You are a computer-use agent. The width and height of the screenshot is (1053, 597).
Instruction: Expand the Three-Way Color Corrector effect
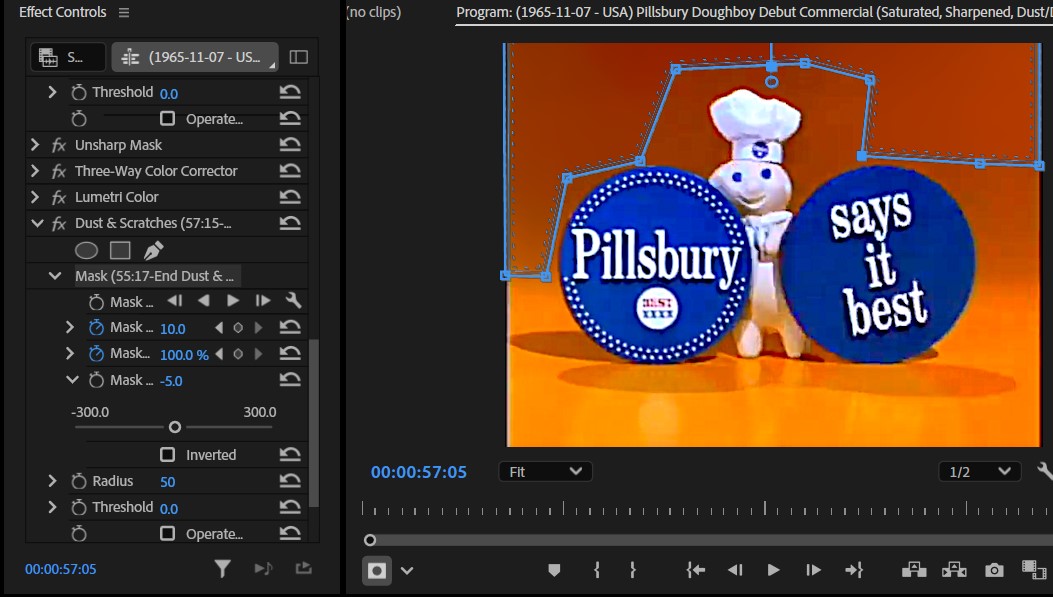tap(35, 171)
